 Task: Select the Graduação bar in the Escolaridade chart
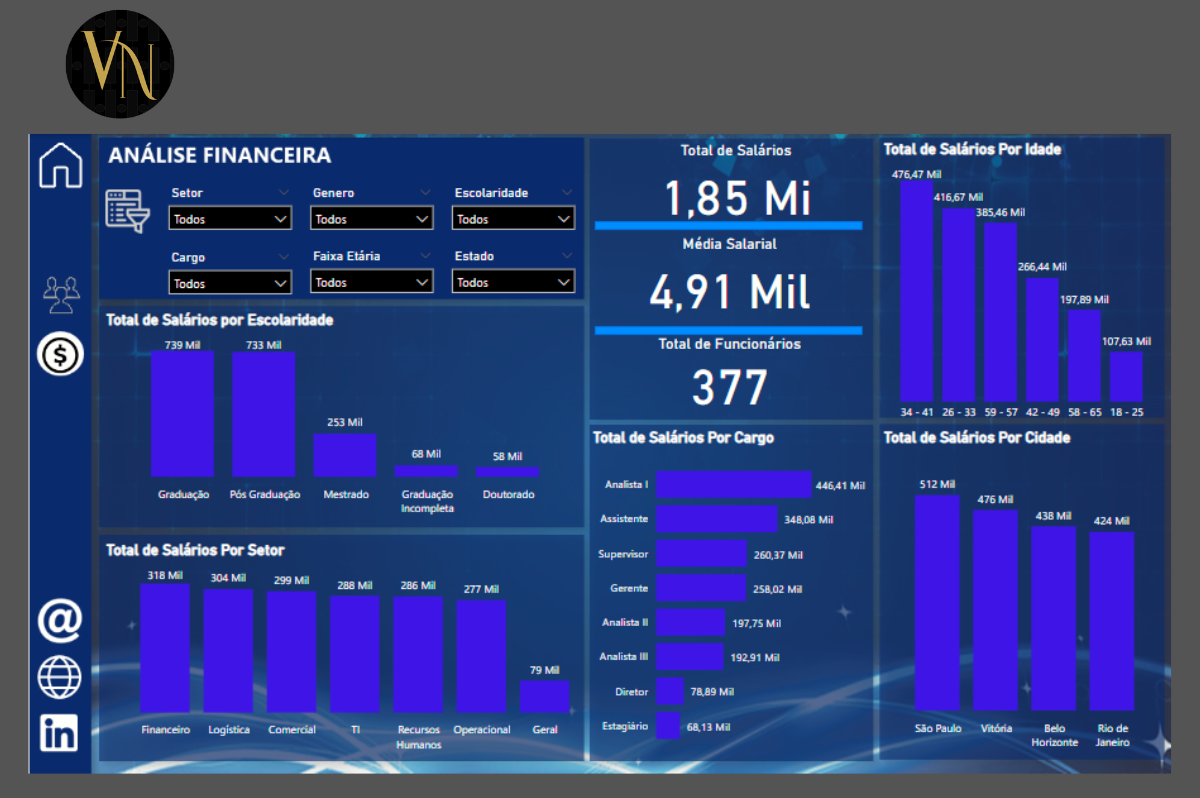(183, 414)
